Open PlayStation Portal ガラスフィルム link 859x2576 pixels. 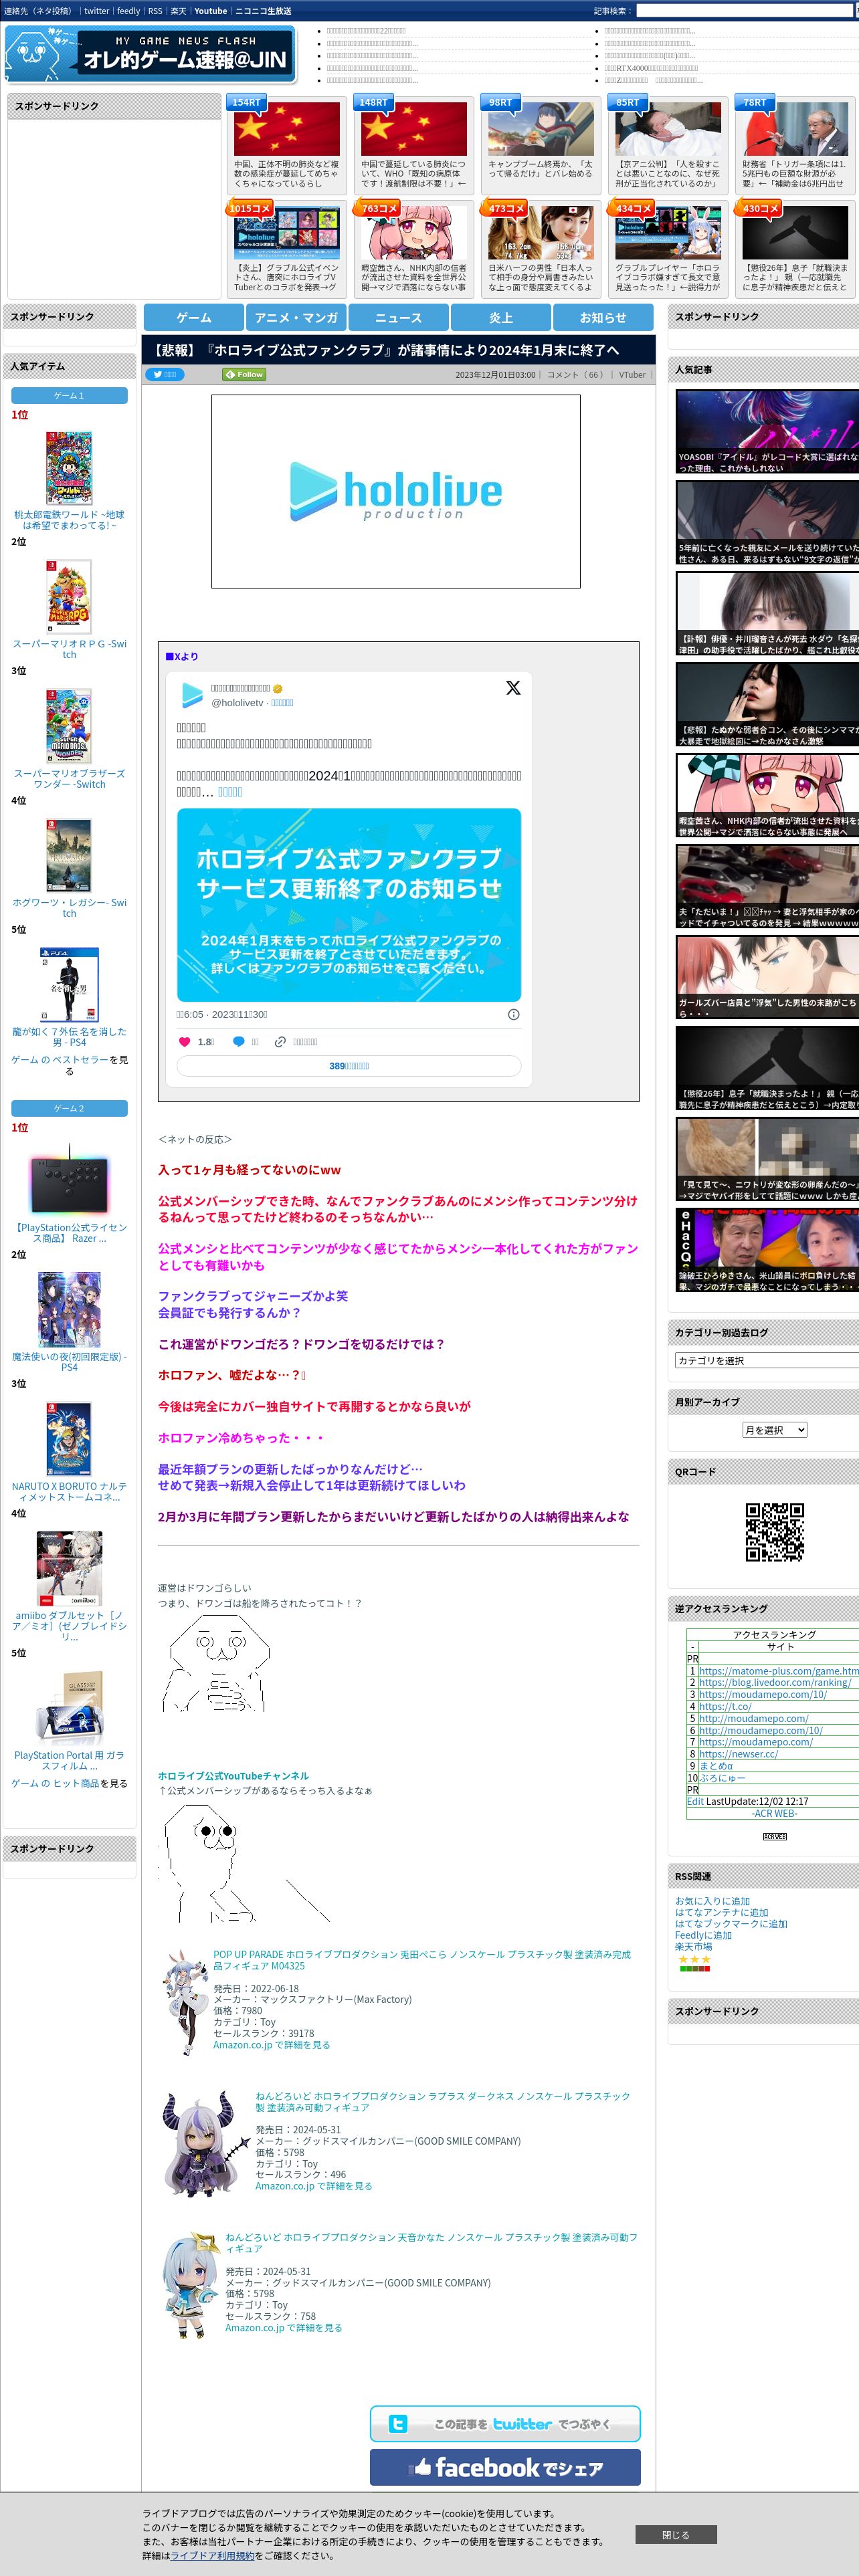tap(69, 1760)
